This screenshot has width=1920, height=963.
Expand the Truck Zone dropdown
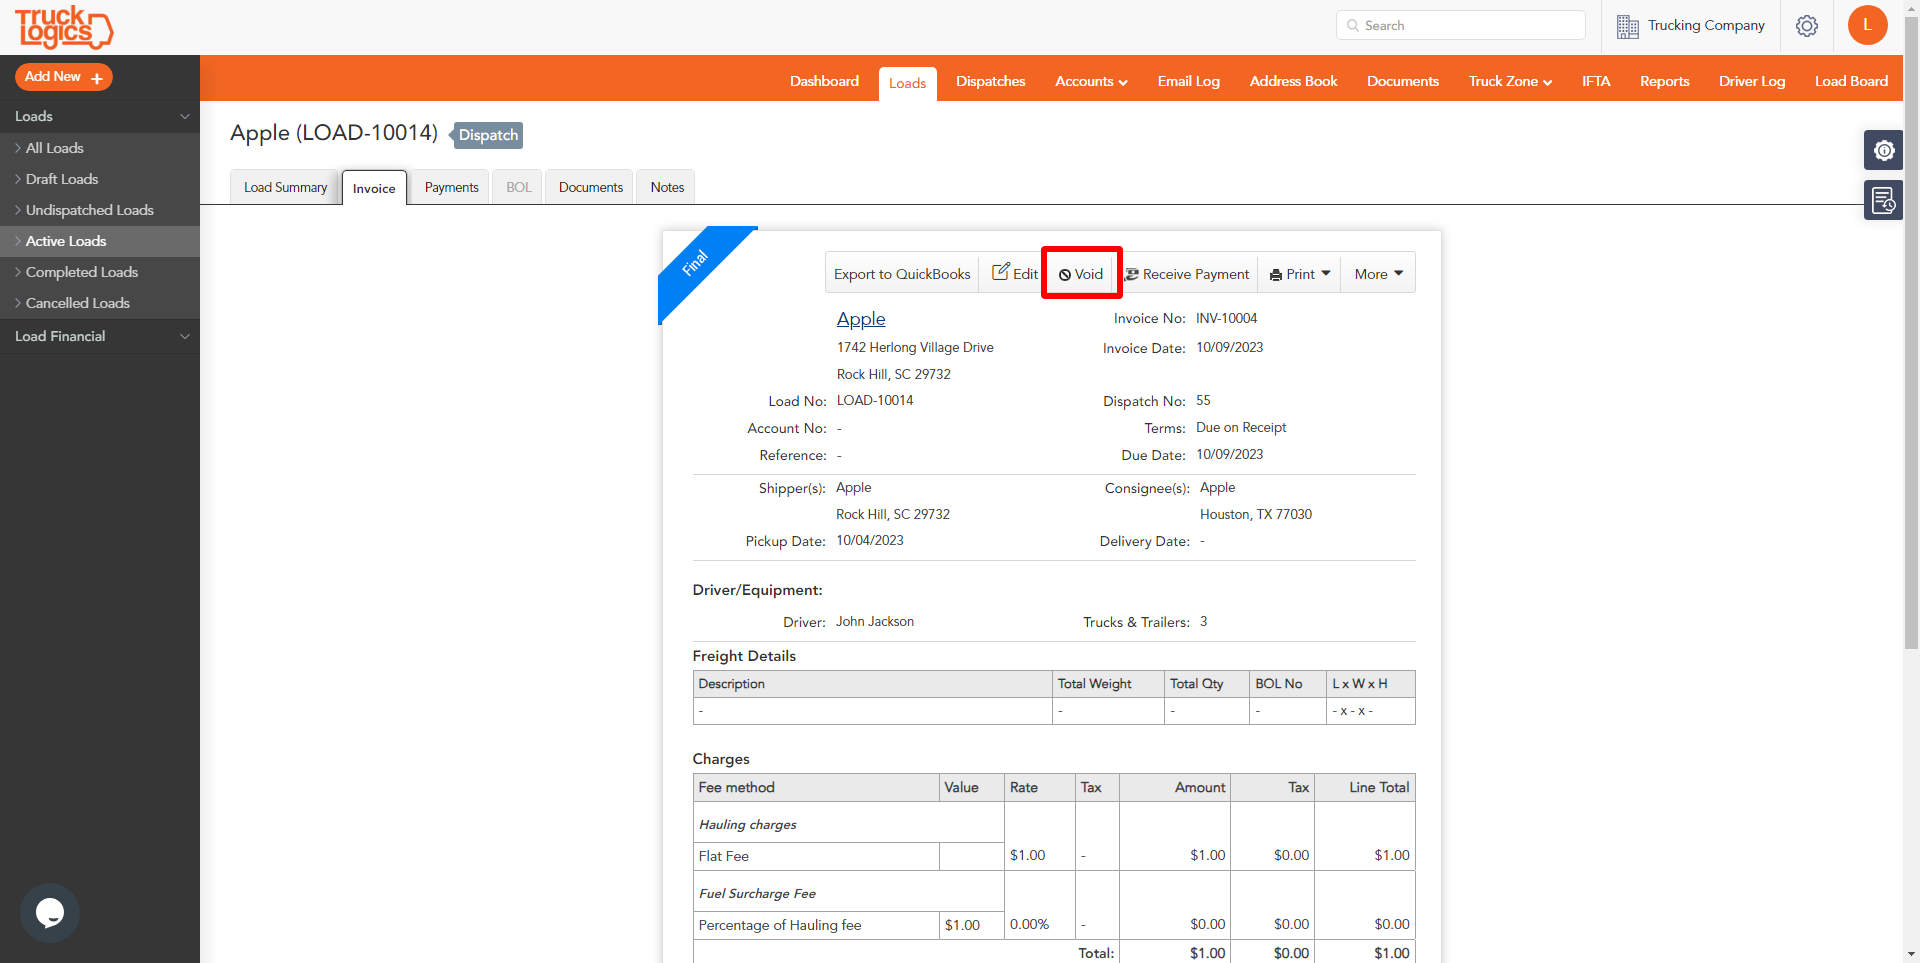(1509, 81)
